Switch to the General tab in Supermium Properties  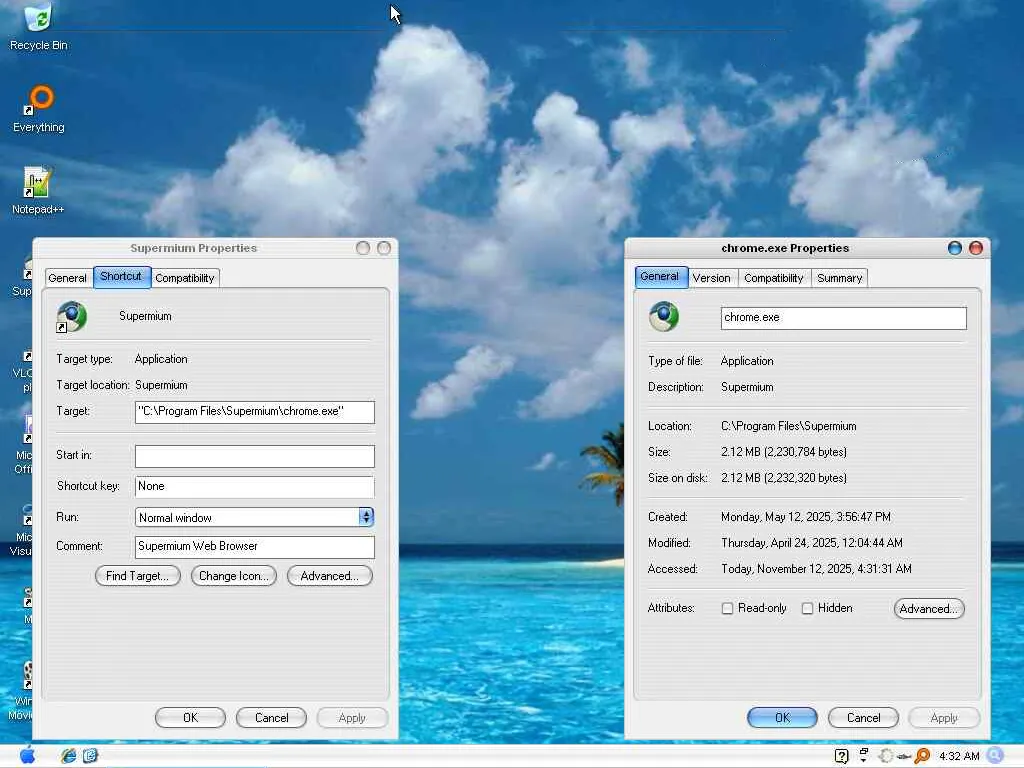(67, 278)
